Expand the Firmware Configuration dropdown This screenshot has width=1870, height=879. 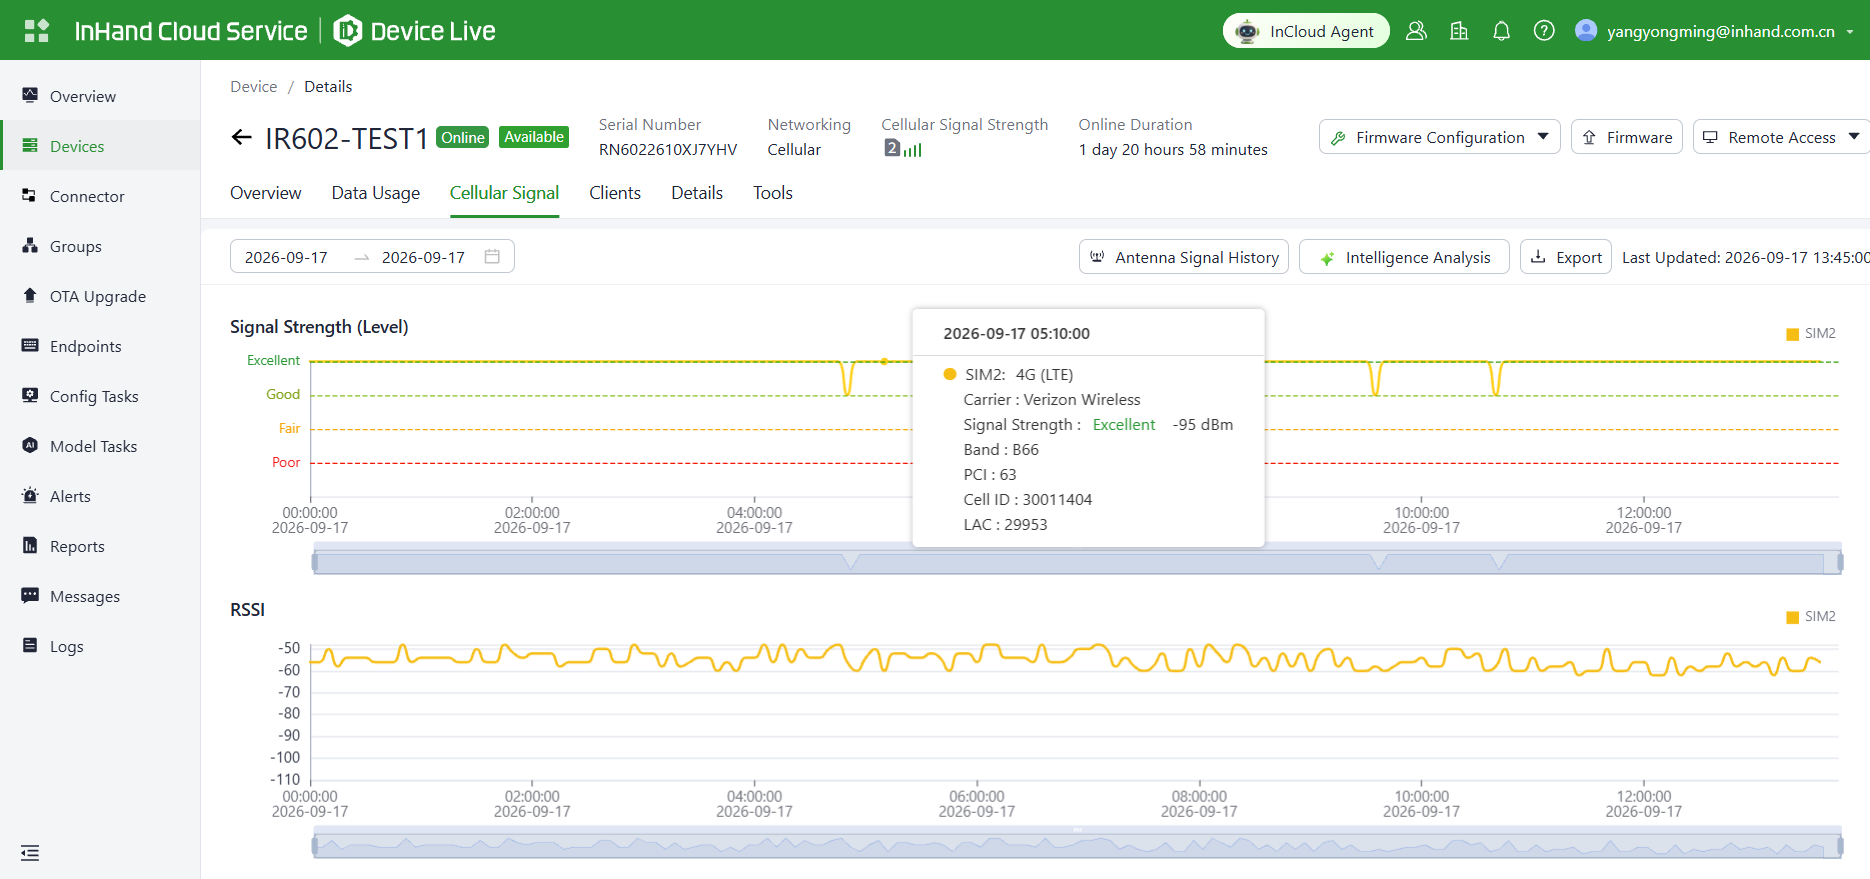pyautogui.click(x=1439, y=137)
